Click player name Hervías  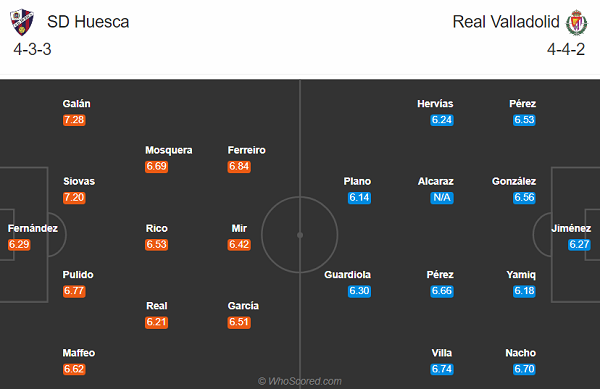tap(435, 104)
